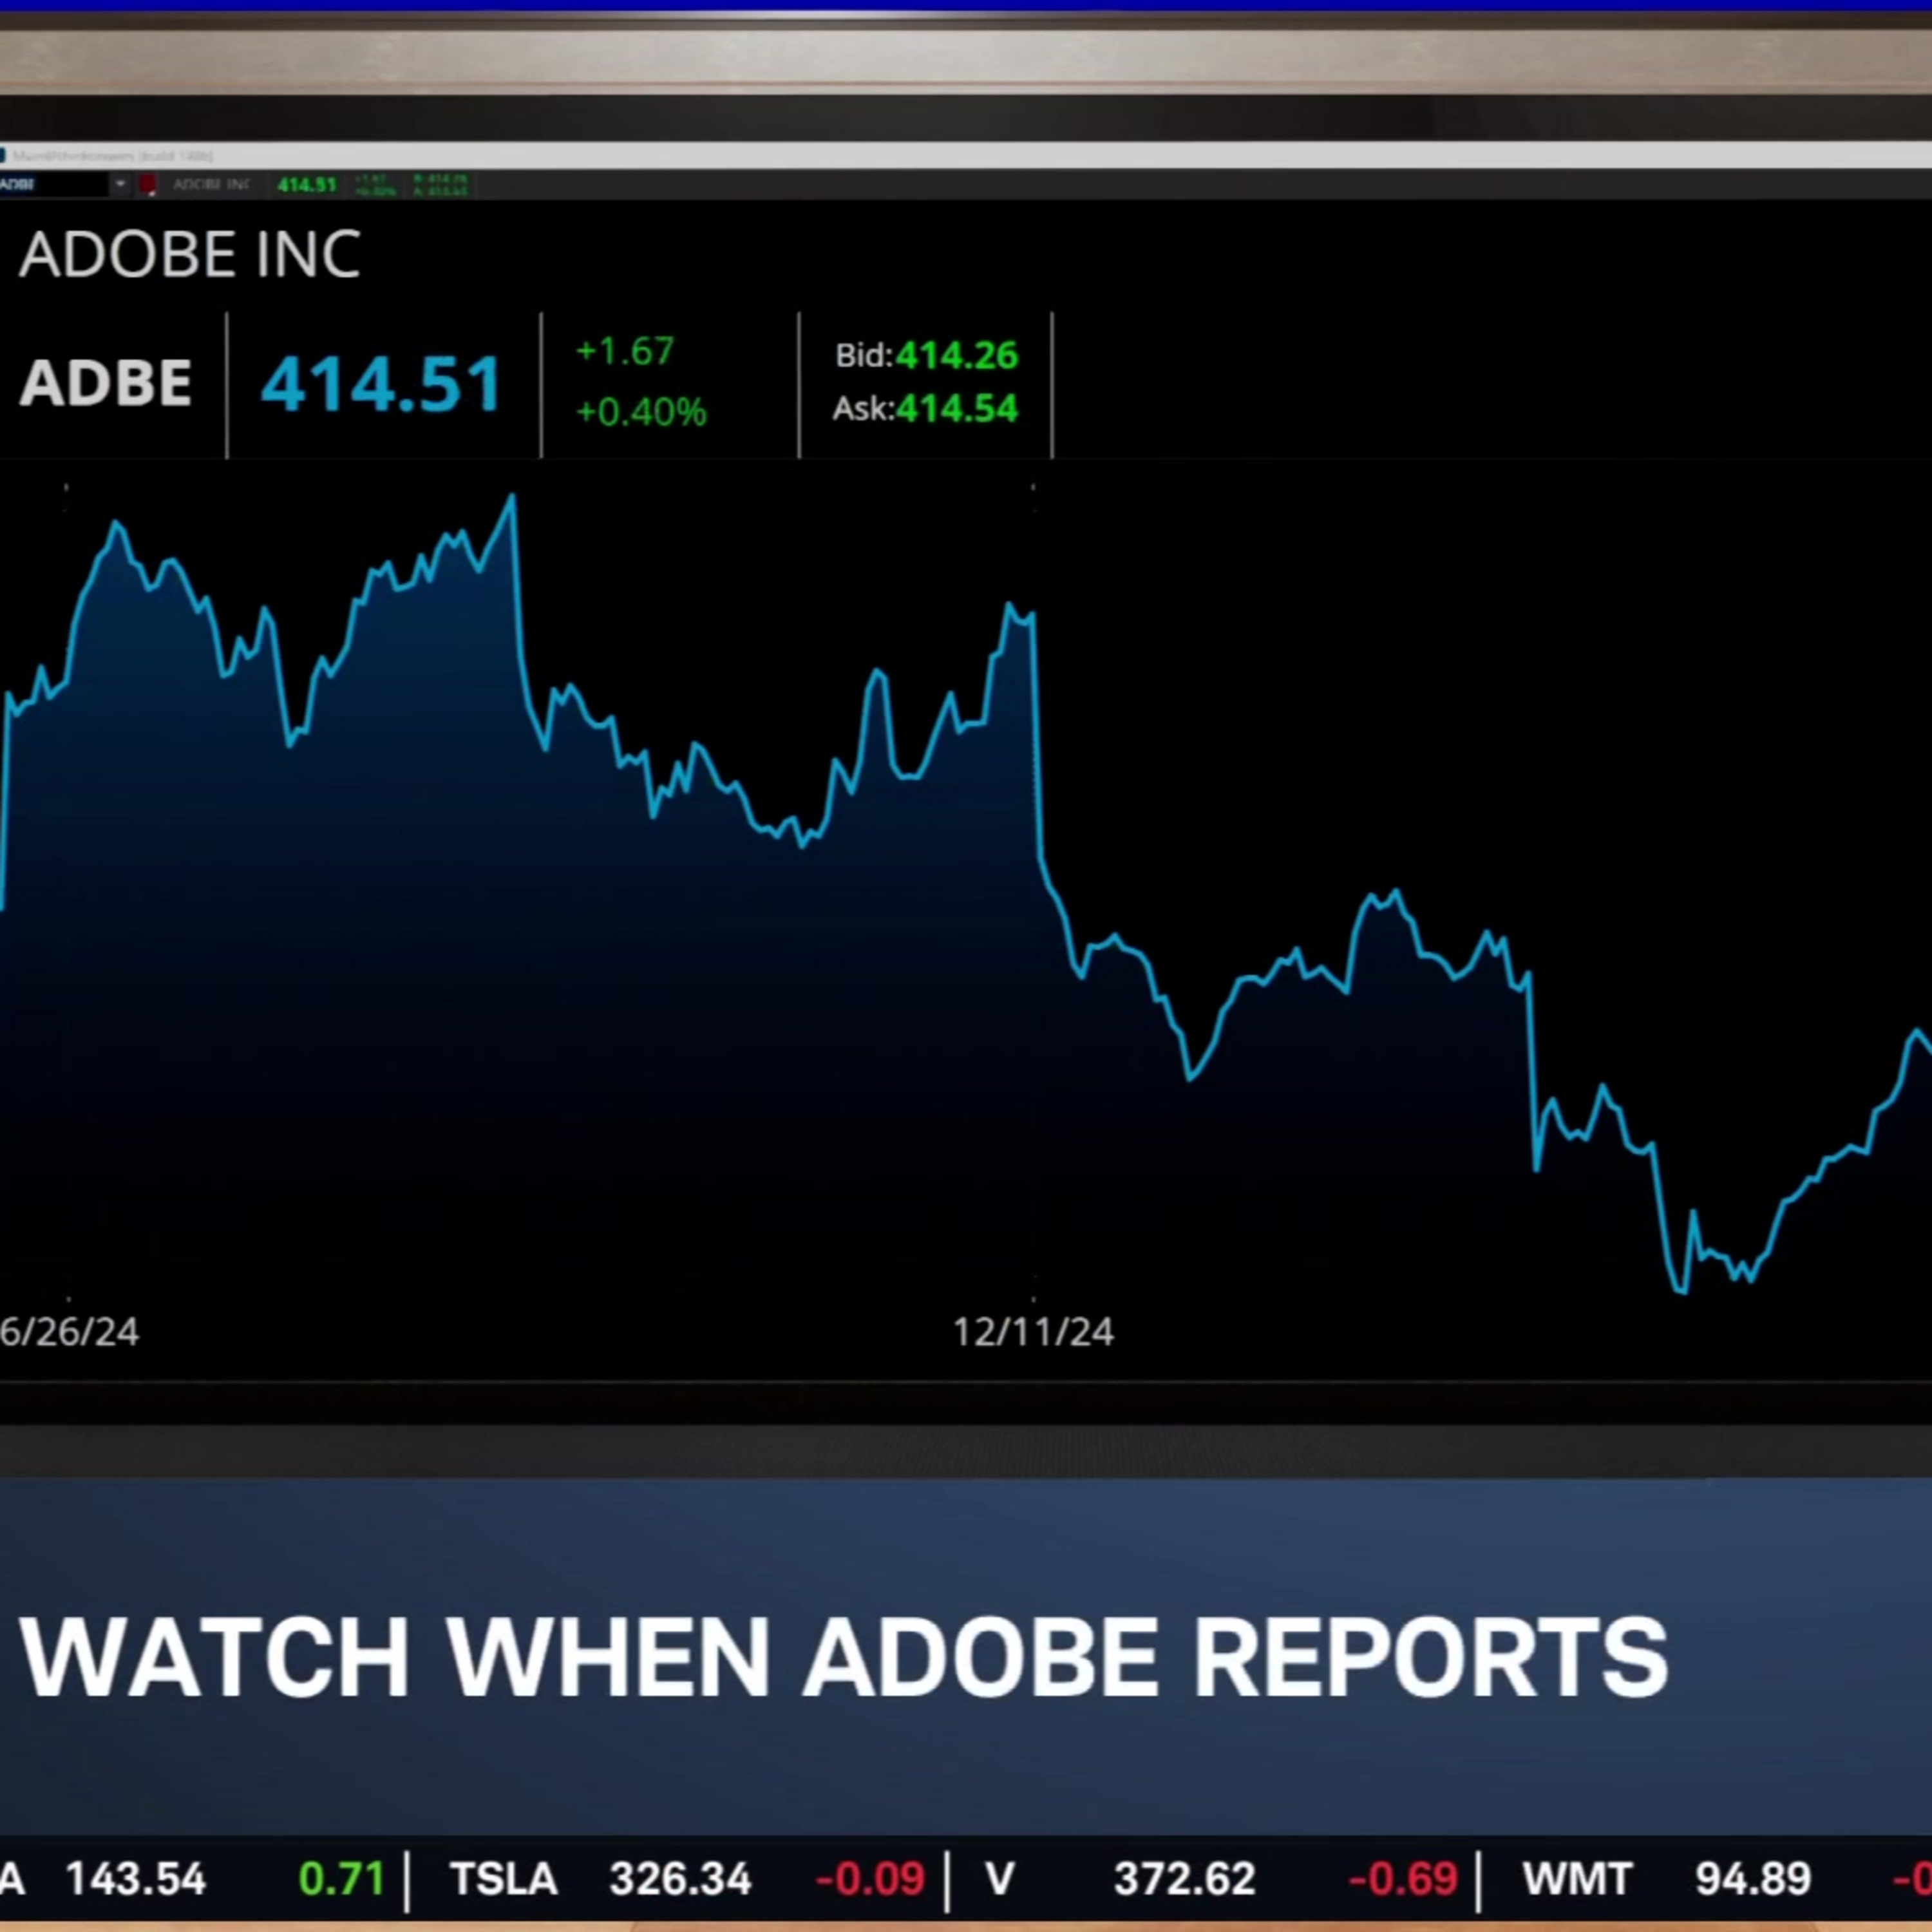This screenshot has width=1932, height=1932.
Task: Click the Ask value 414.54
Action: (956, 408)
